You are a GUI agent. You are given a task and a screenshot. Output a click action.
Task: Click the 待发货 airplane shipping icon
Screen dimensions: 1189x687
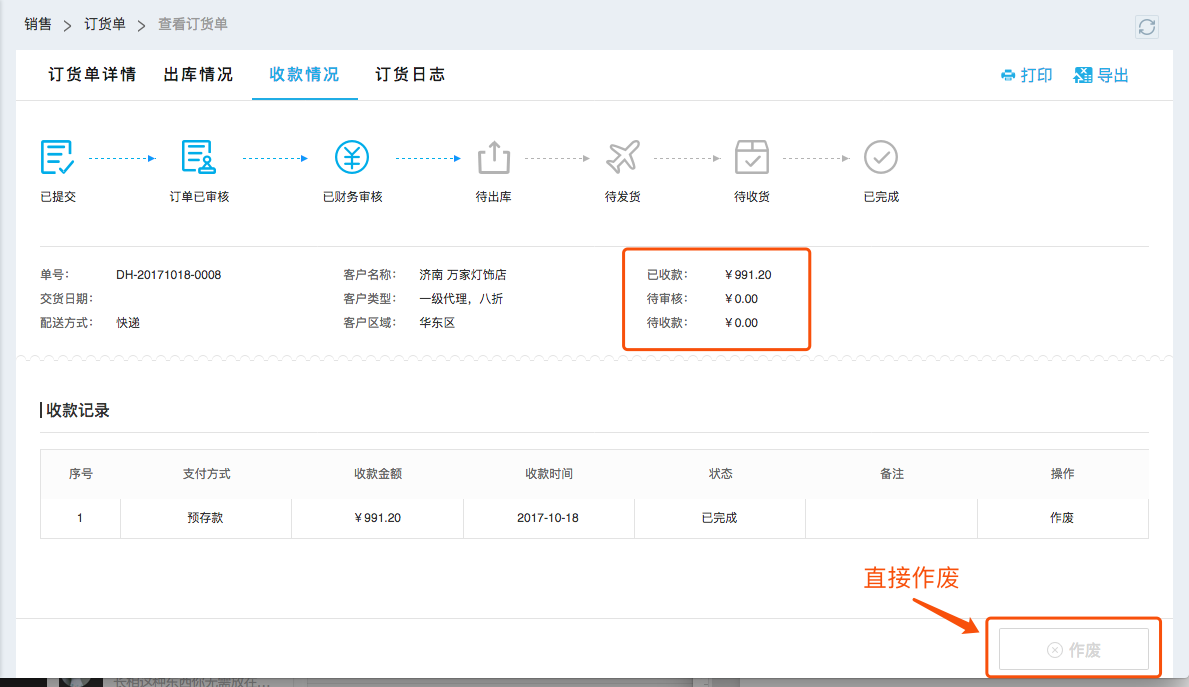(622, 157)
